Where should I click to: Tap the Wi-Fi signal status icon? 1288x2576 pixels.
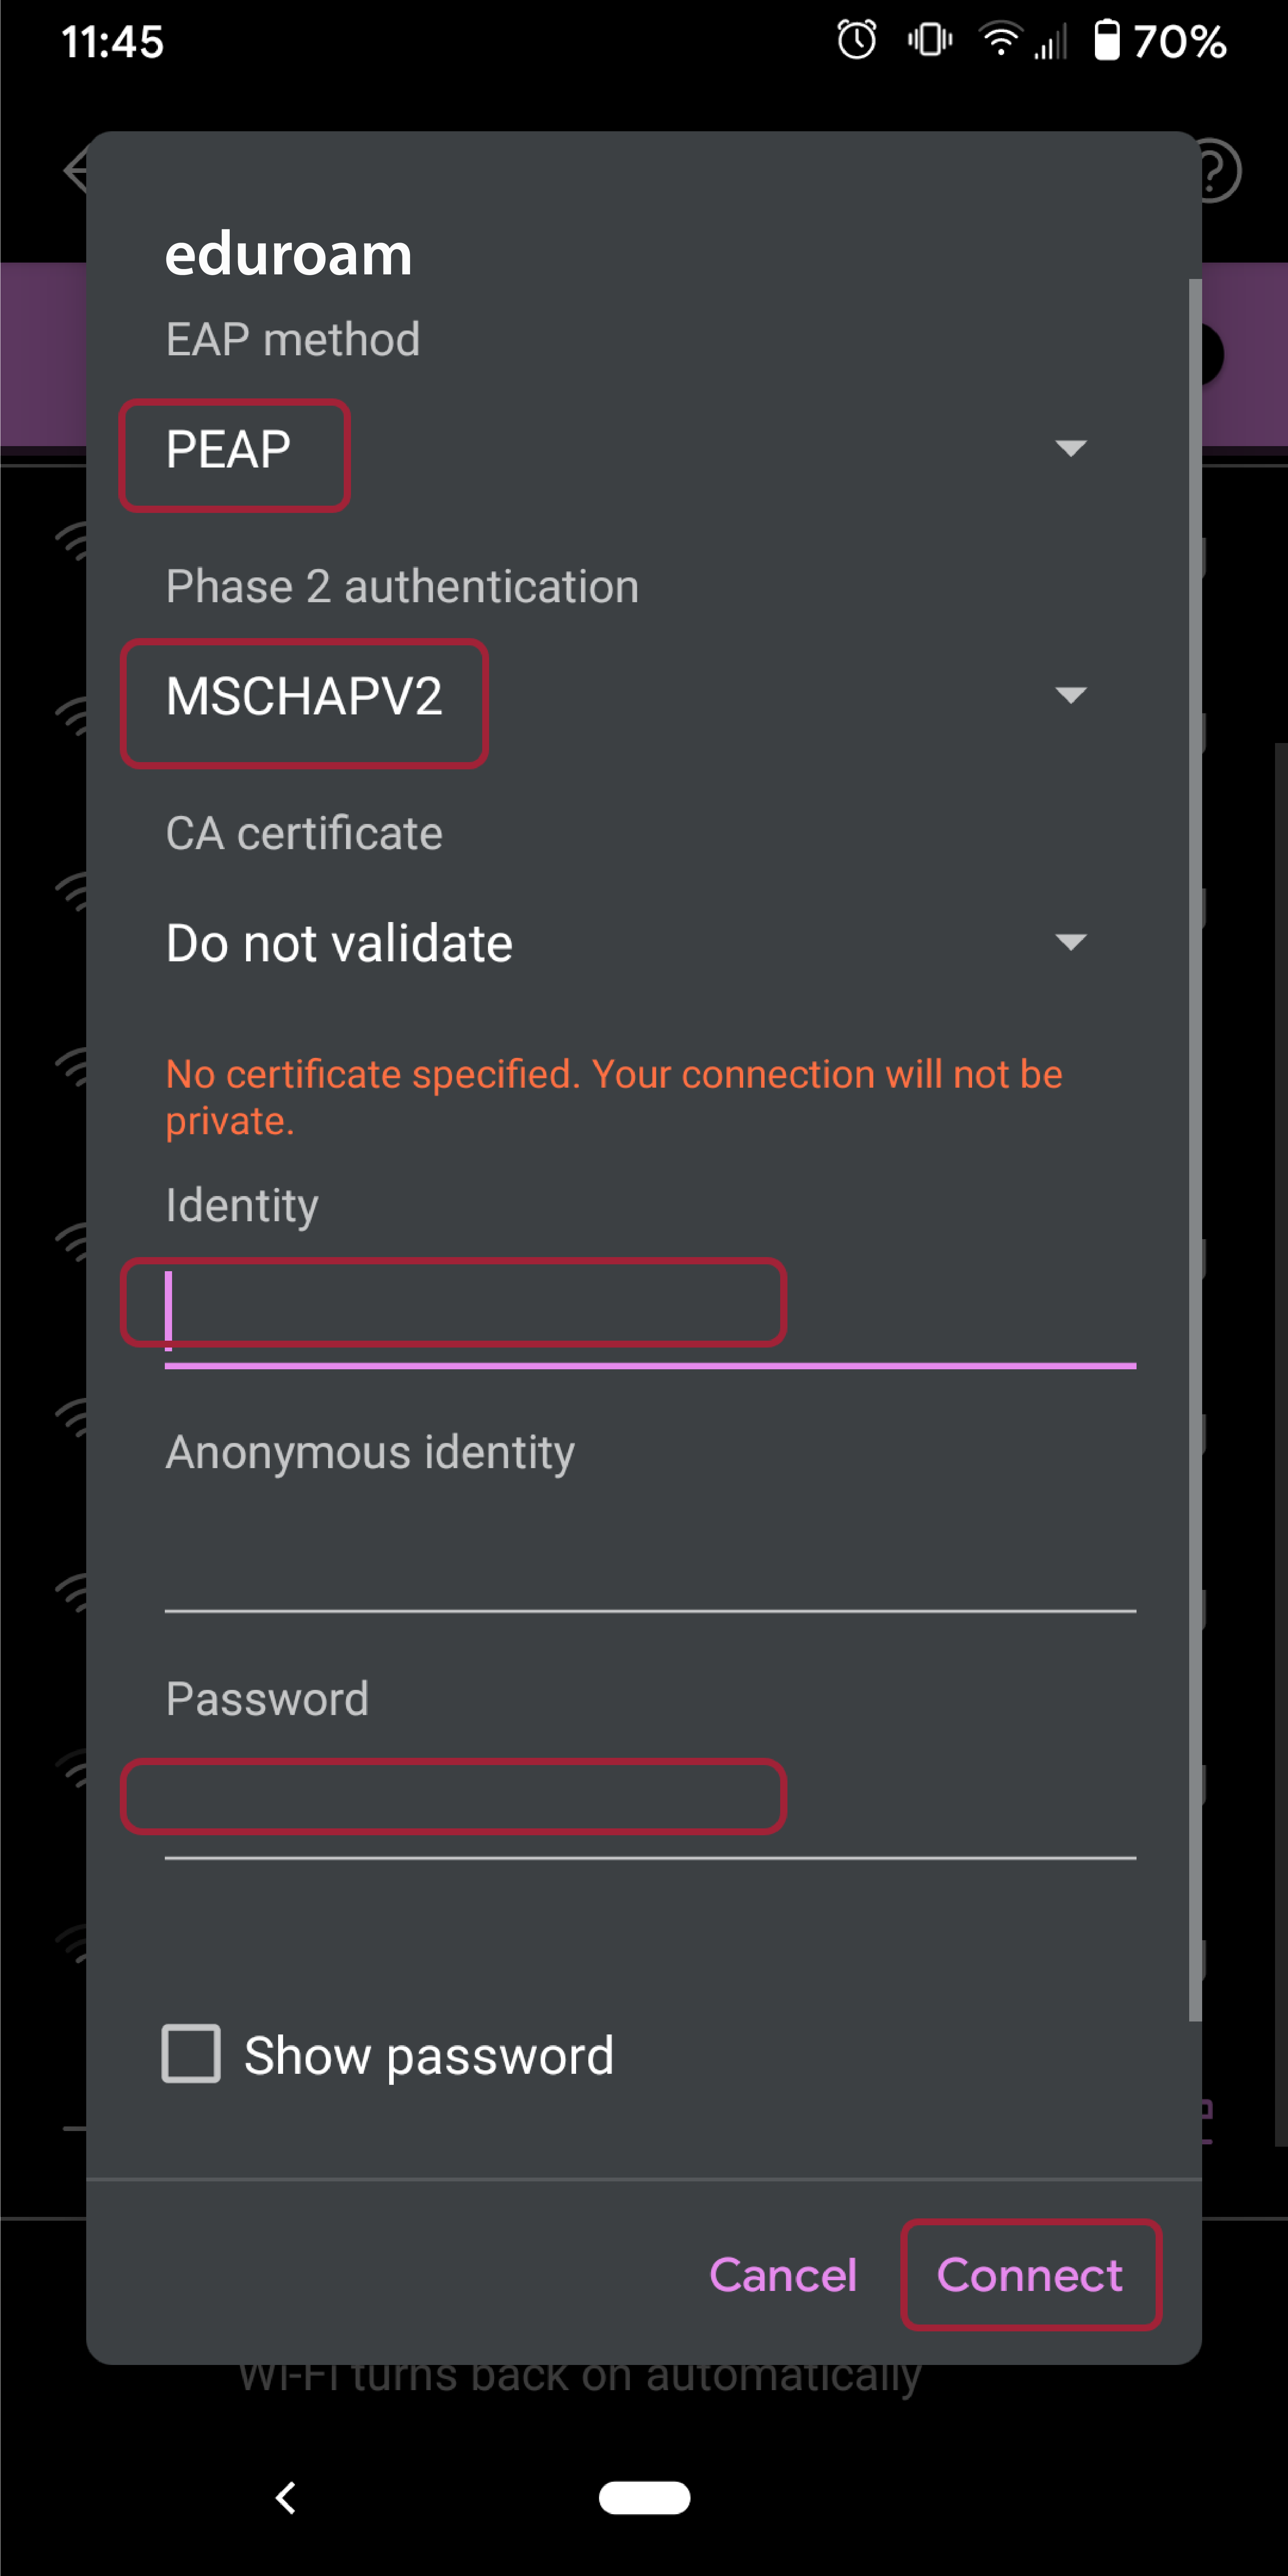pyautogui.click(x=1000, y=40)
